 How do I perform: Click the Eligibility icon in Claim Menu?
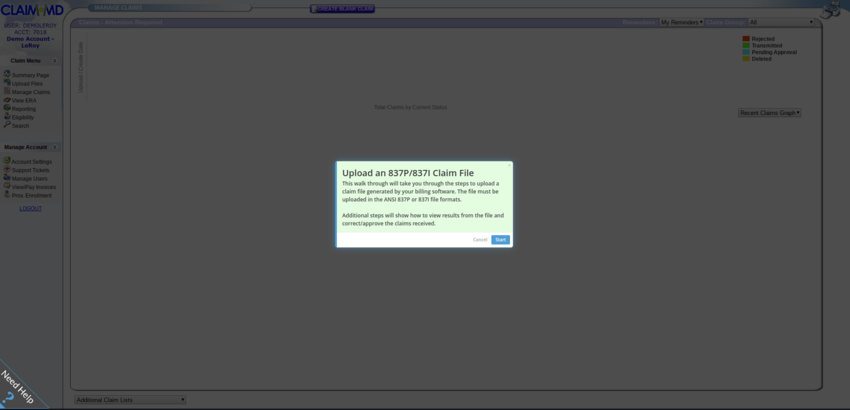pyautogui.click(x=7, y=117)
